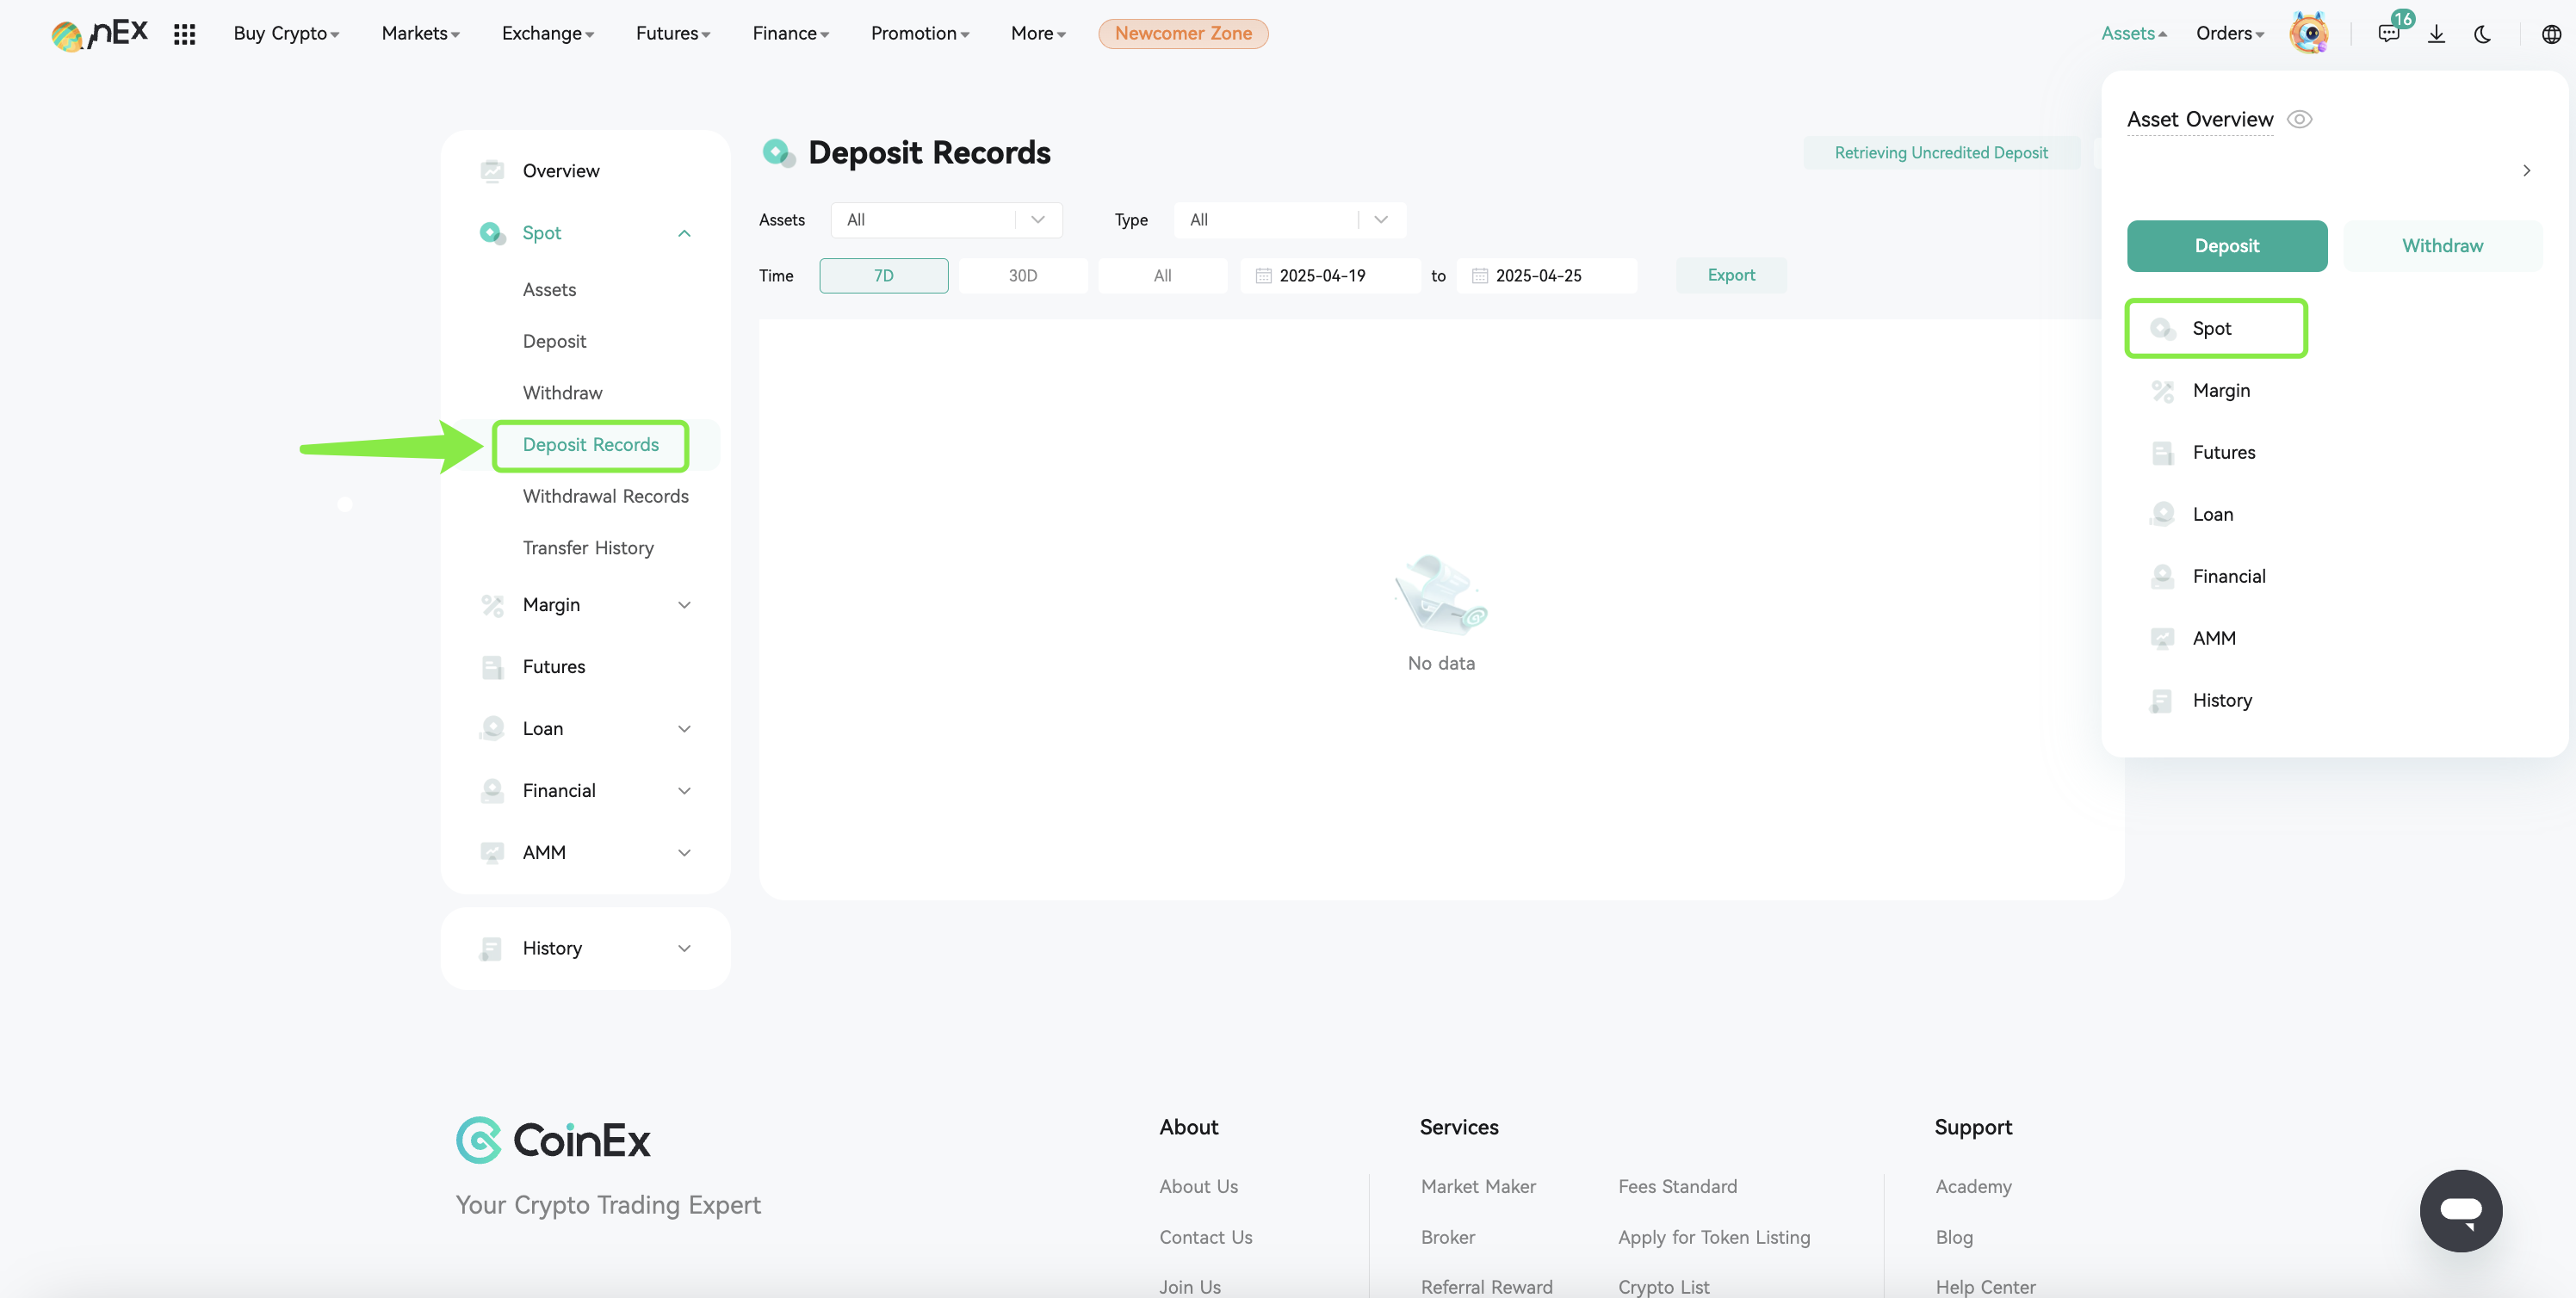Open the language globe icon

pyautogui.click(x=2551, y=34)
